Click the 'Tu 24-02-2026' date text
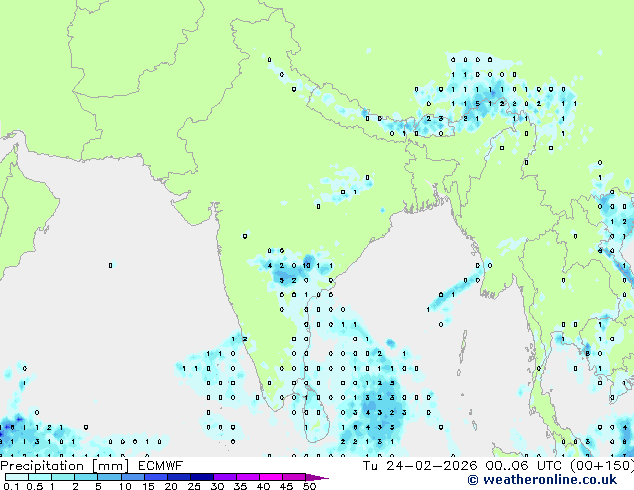 (420, 466)
